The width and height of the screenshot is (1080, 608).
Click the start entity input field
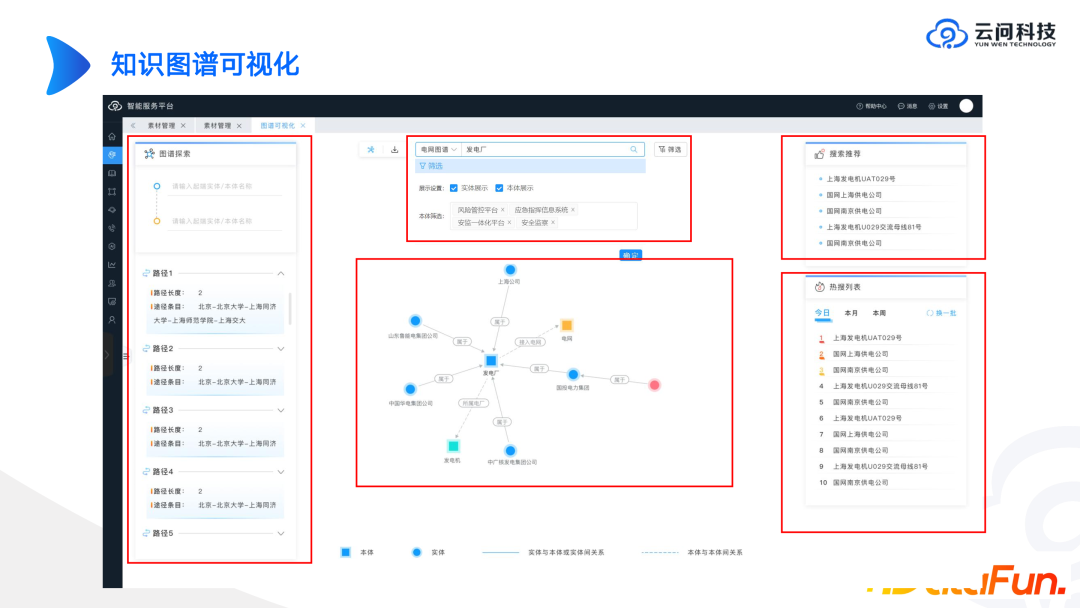pos(226,187)
